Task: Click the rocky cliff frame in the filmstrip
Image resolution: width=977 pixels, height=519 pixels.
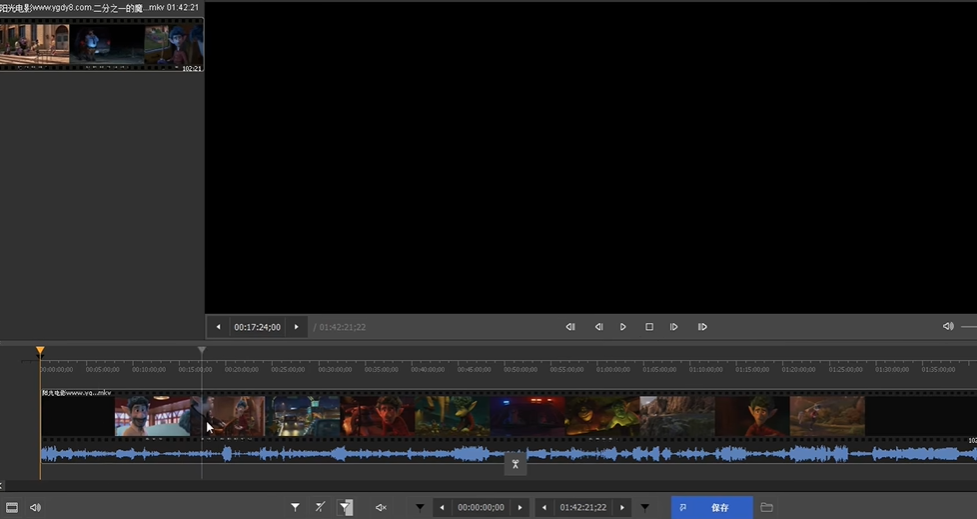Action: click(x=677, y=416)
